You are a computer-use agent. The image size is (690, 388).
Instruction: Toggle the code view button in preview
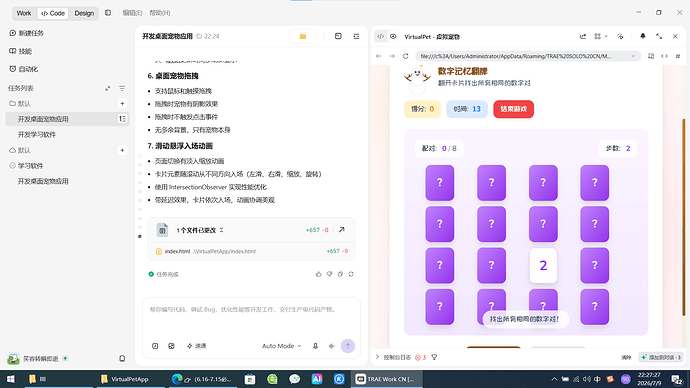[x=381, y=37]
